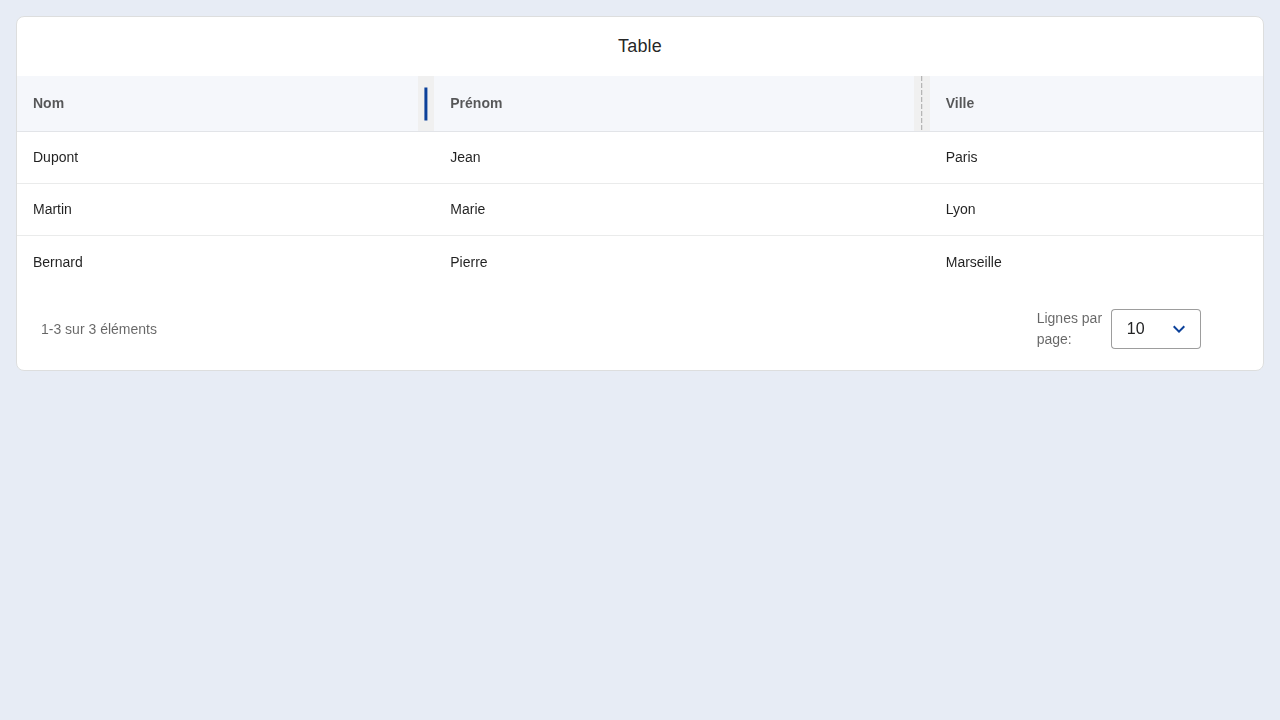Click the Pierre cell in Prénom column
The height and width of the screenshot is (720, 1280).
(469, 262)
